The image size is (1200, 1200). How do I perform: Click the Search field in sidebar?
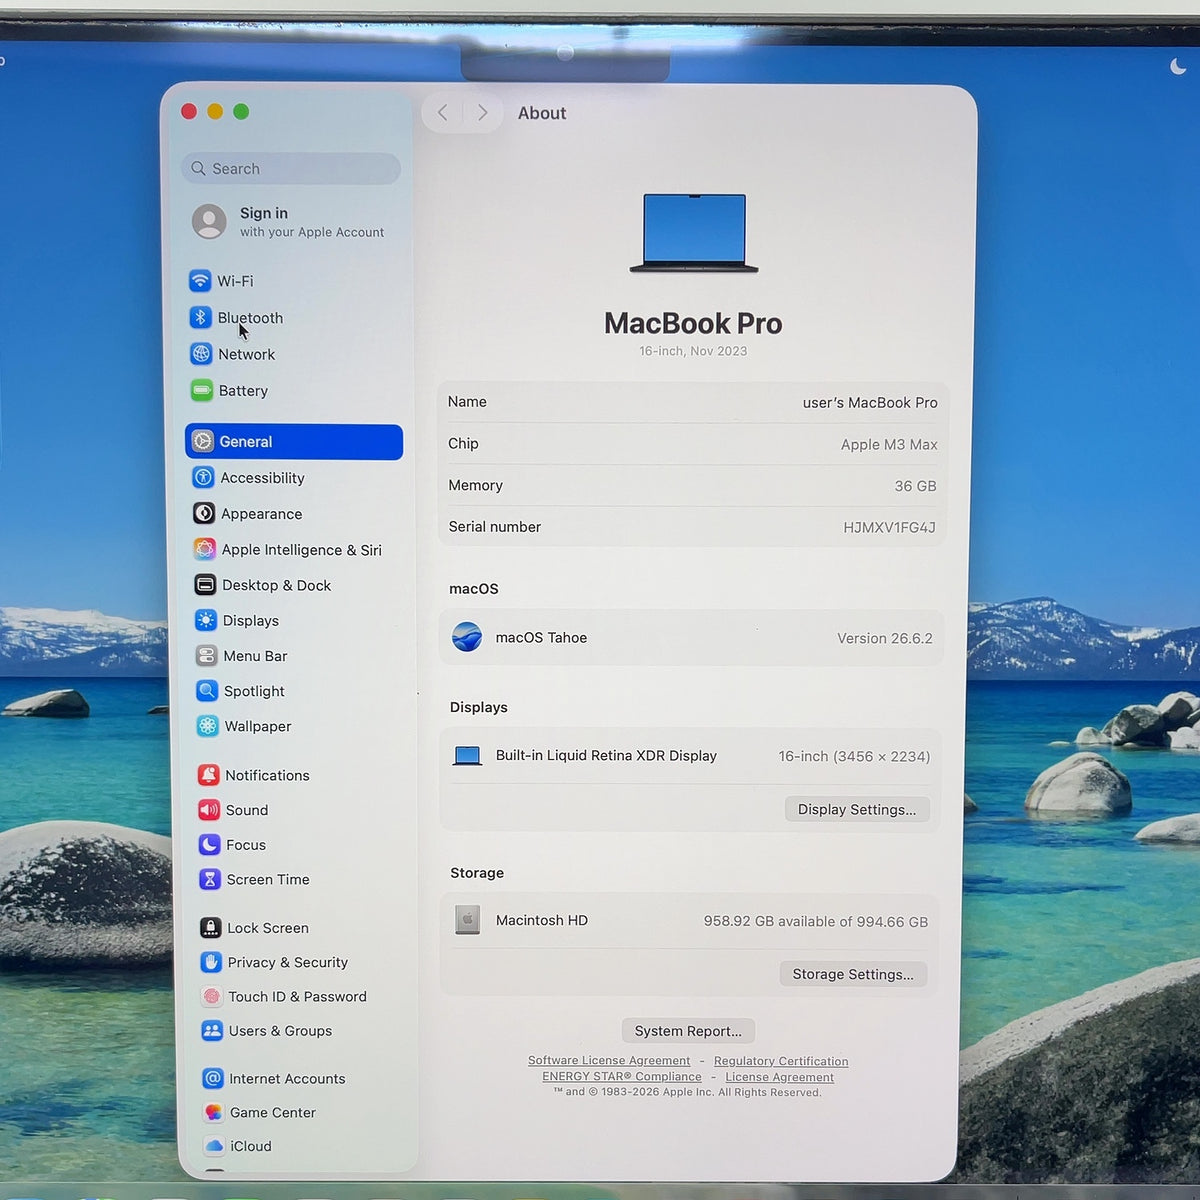291,168
